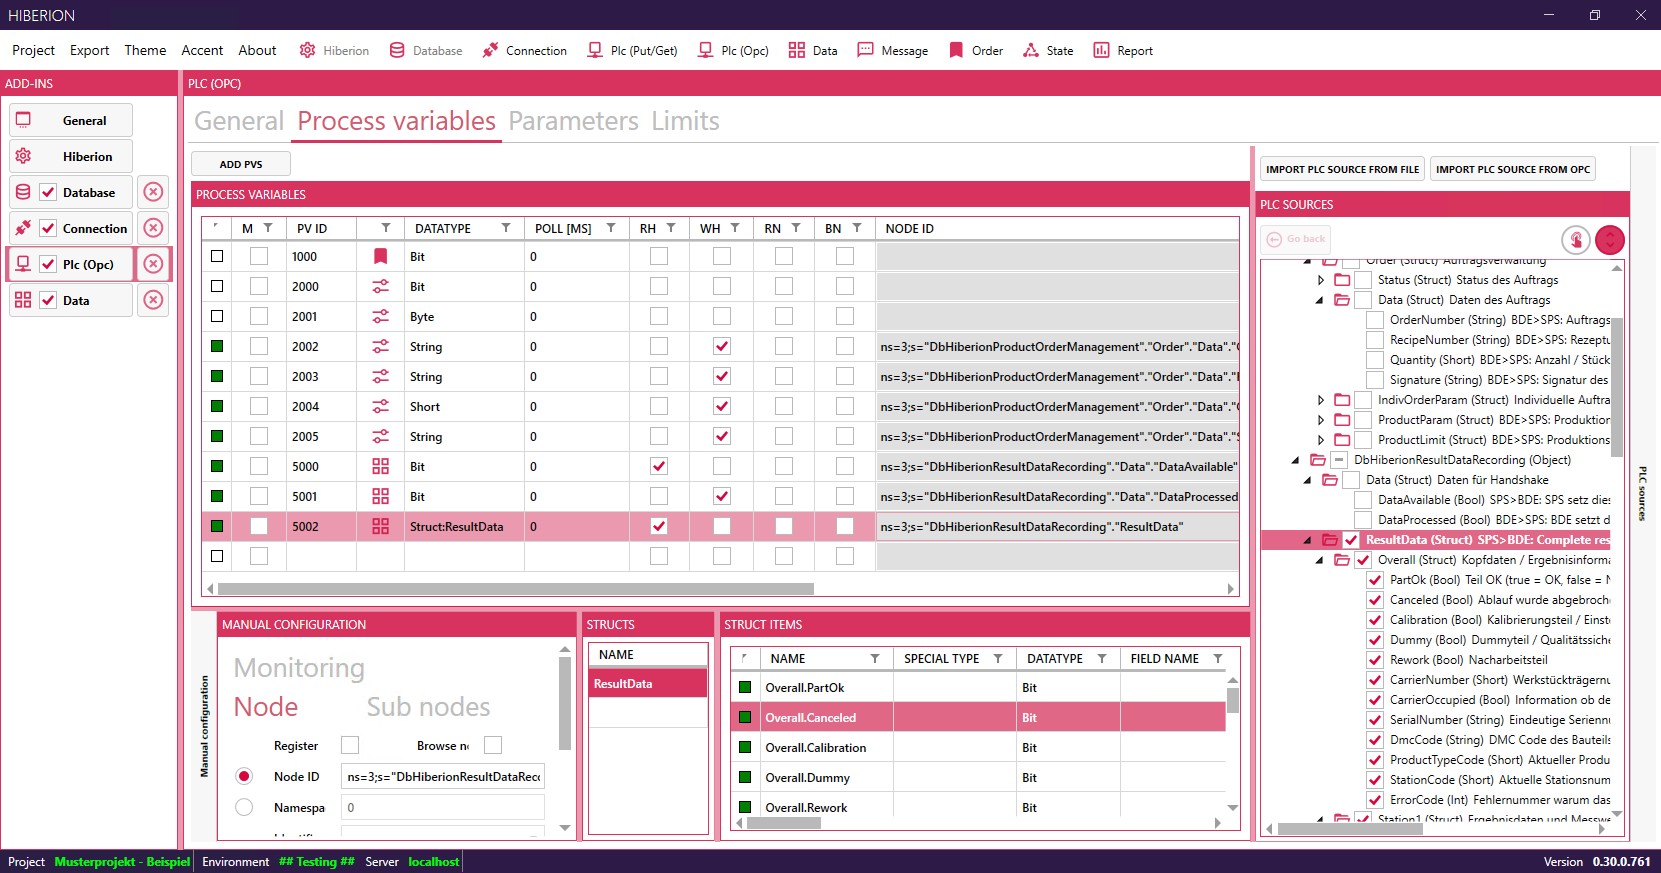Open the Project menu
This screenshot has width=1661, height=873.
click(x=33, y=50)
